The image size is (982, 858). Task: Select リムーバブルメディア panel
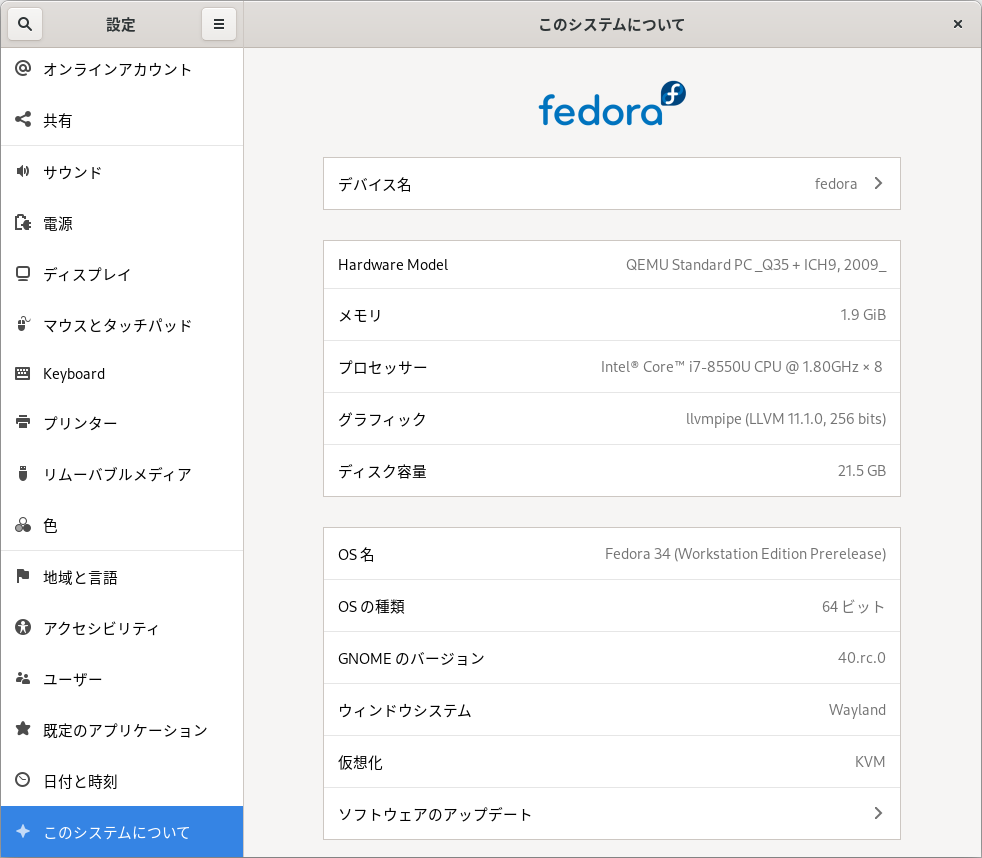(x=122, y=475)
